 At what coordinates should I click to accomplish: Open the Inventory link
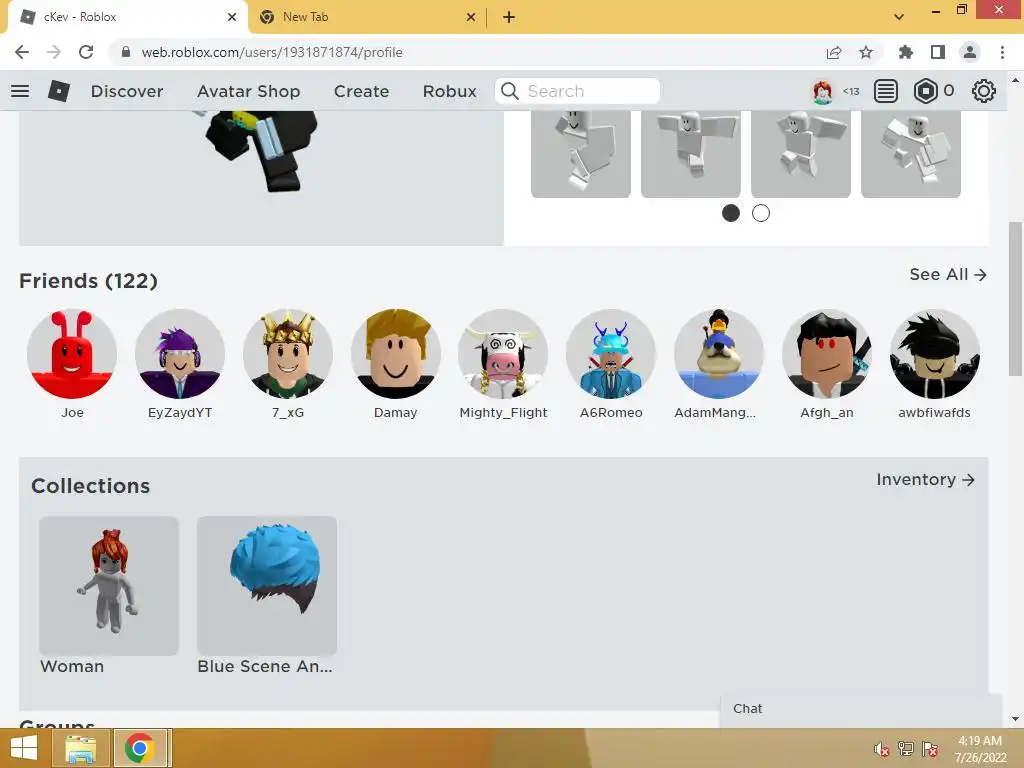(x=925, y=479)
